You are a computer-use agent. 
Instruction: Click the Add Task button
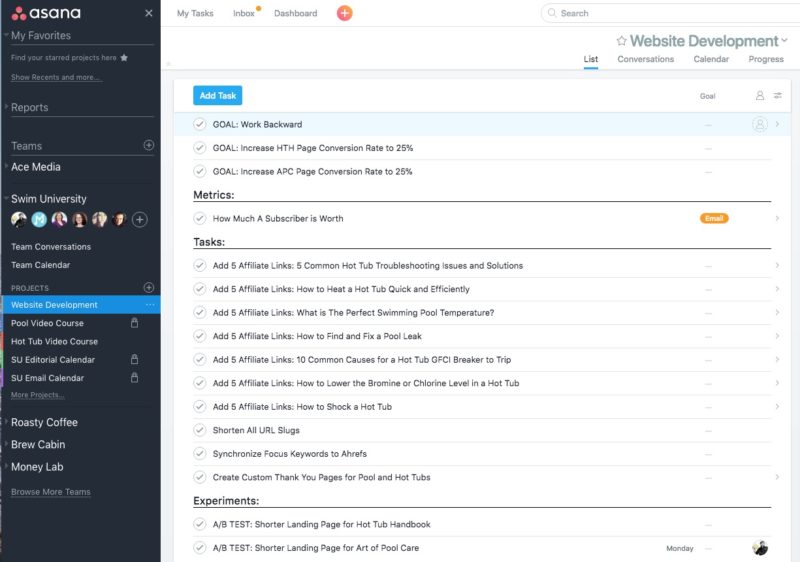[218, 95]
